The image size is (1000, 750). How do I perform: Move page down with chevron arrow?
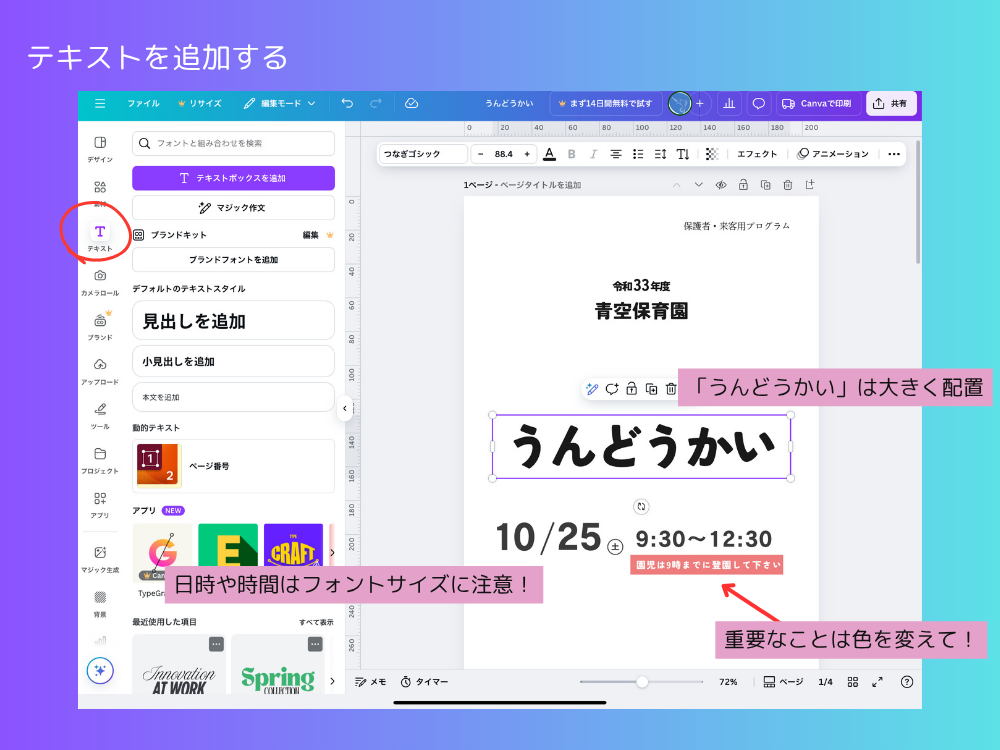[698, 185]
